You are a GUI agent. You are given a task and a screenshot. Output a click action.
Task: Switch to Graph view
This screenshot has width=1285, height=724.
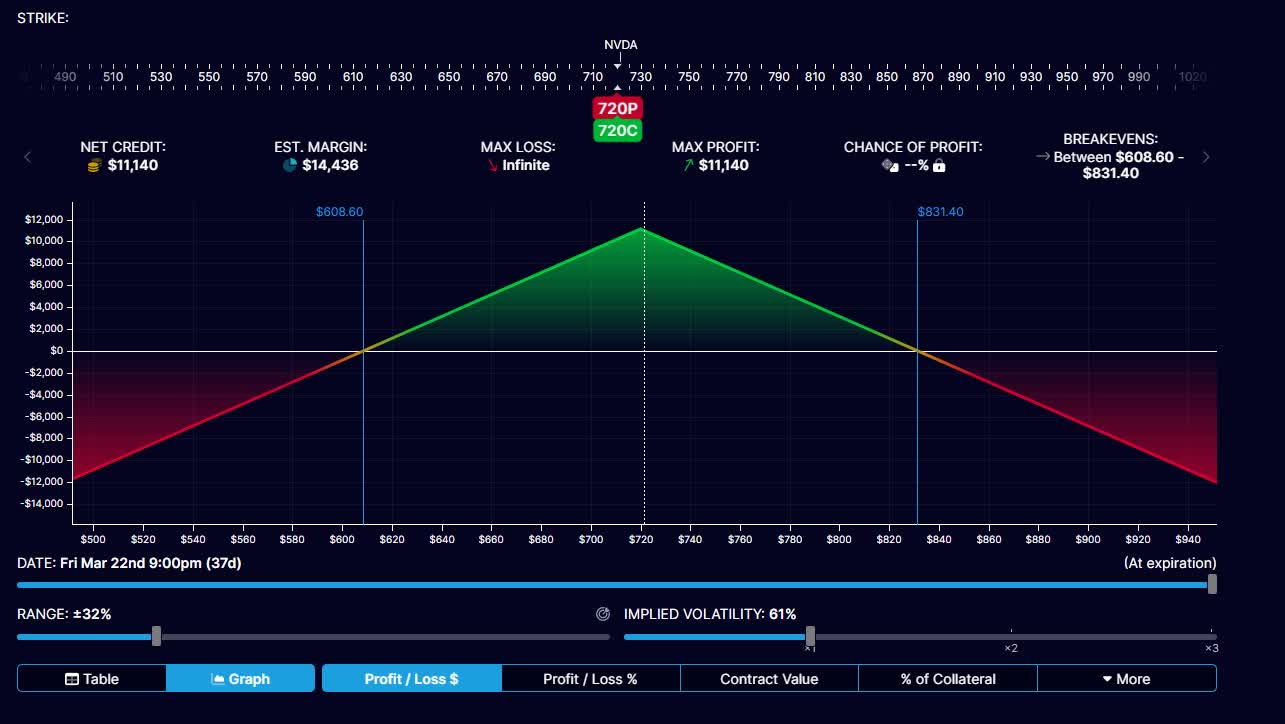point(240,679)
